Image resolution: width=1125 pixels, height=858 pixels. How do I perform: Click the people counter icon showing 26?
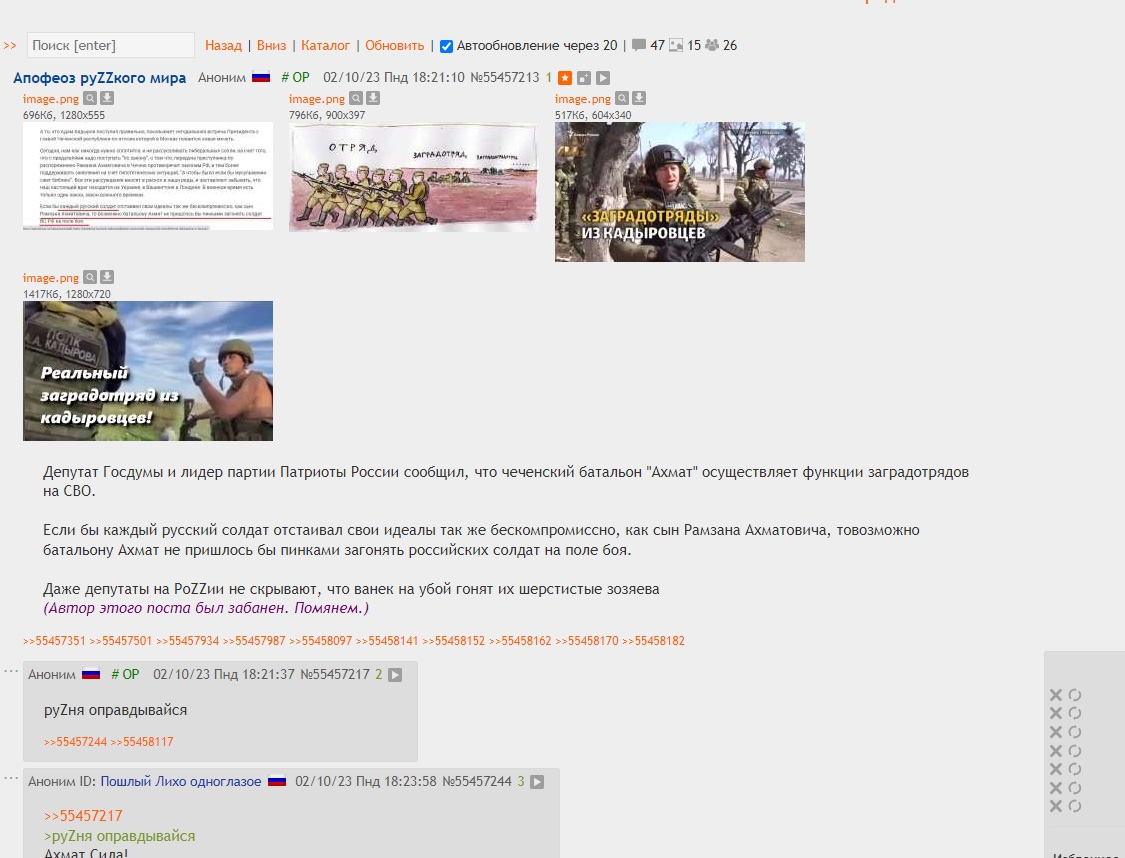(x=712, y=45)
